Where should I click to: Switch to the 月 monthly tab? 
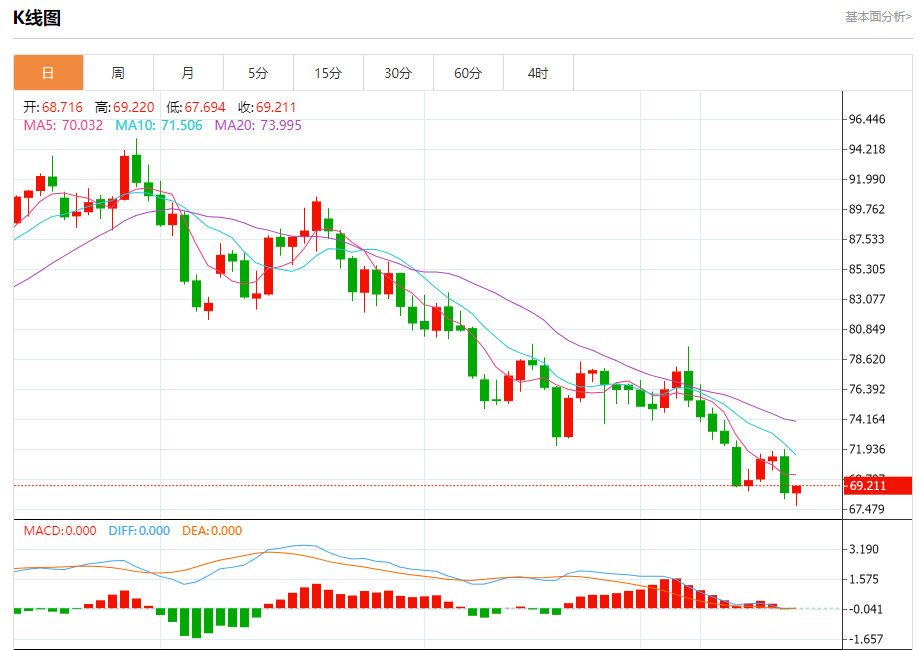[188, 73]
